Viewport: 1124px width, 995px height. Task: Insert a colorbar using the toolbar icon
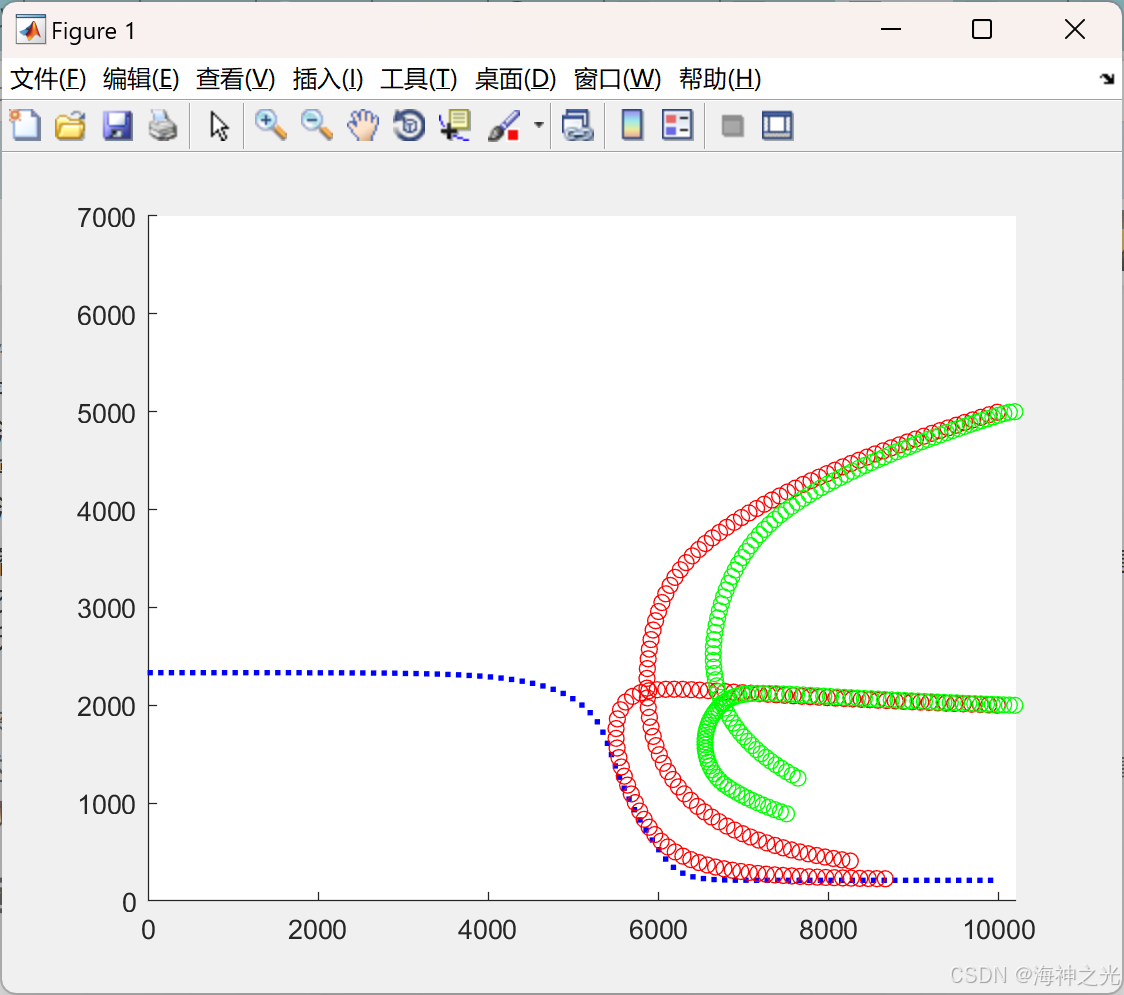click(x=632, y=125)
